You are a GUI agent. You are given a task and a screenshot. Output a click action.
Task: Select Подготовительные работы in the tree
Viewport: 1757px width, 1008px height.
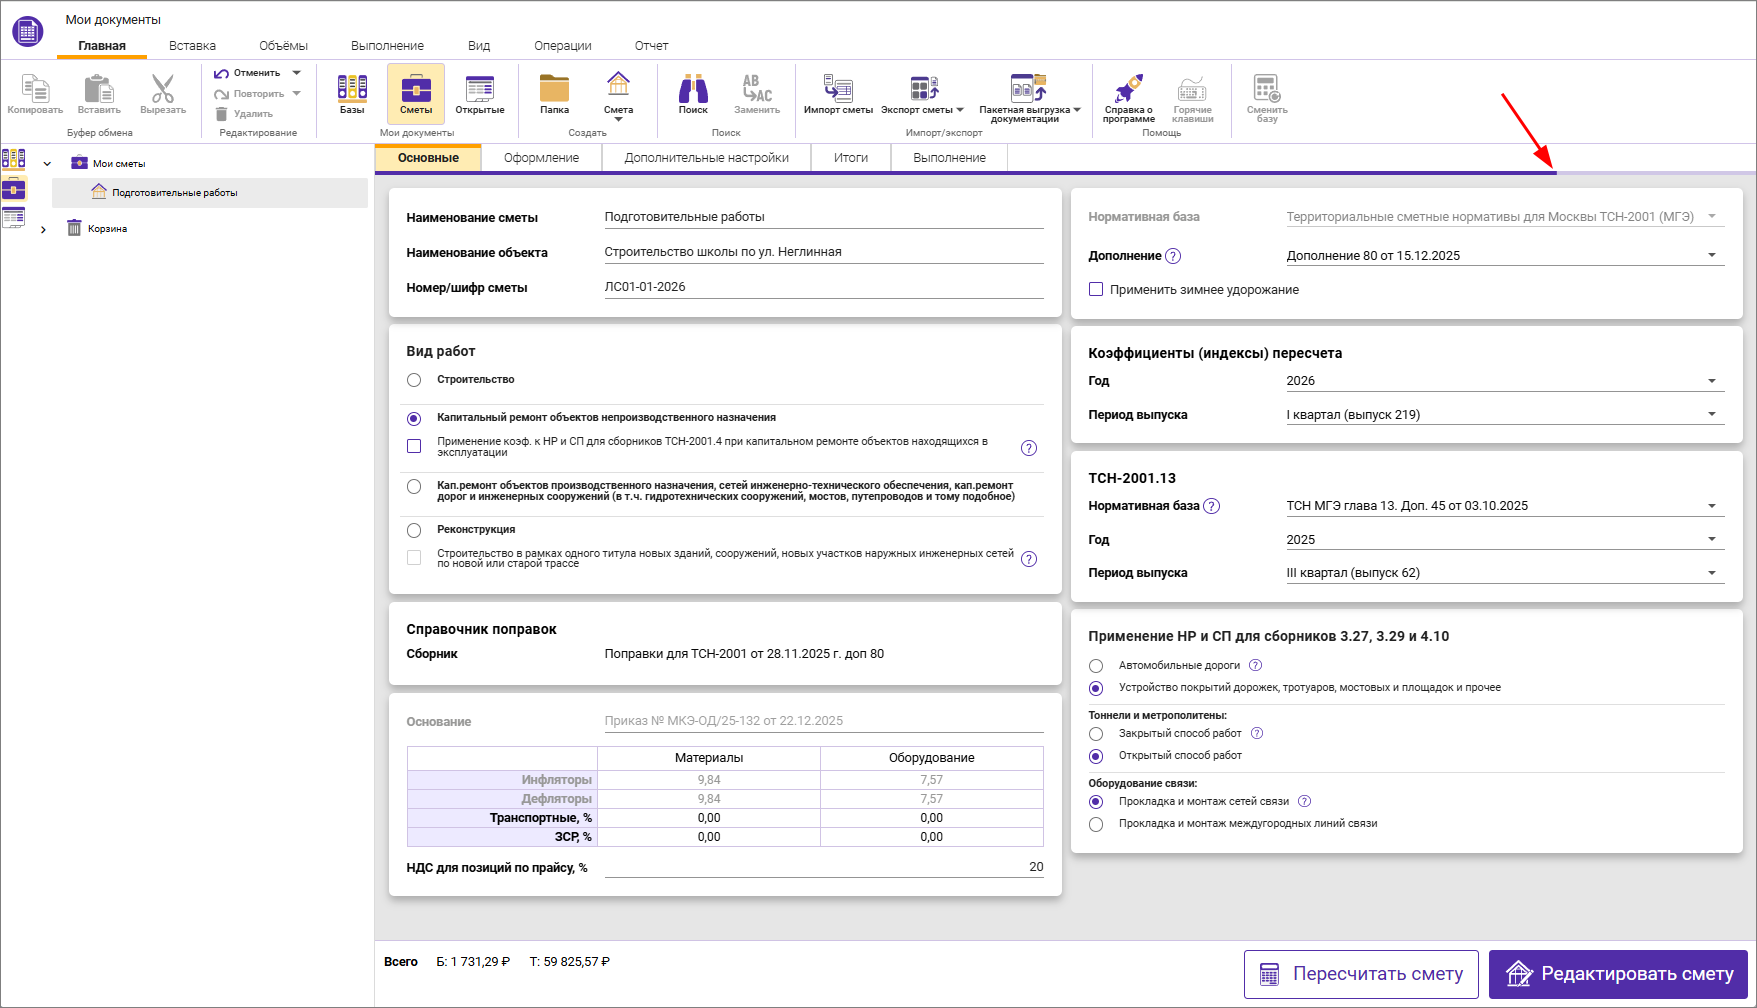click(x=175, y=193)
